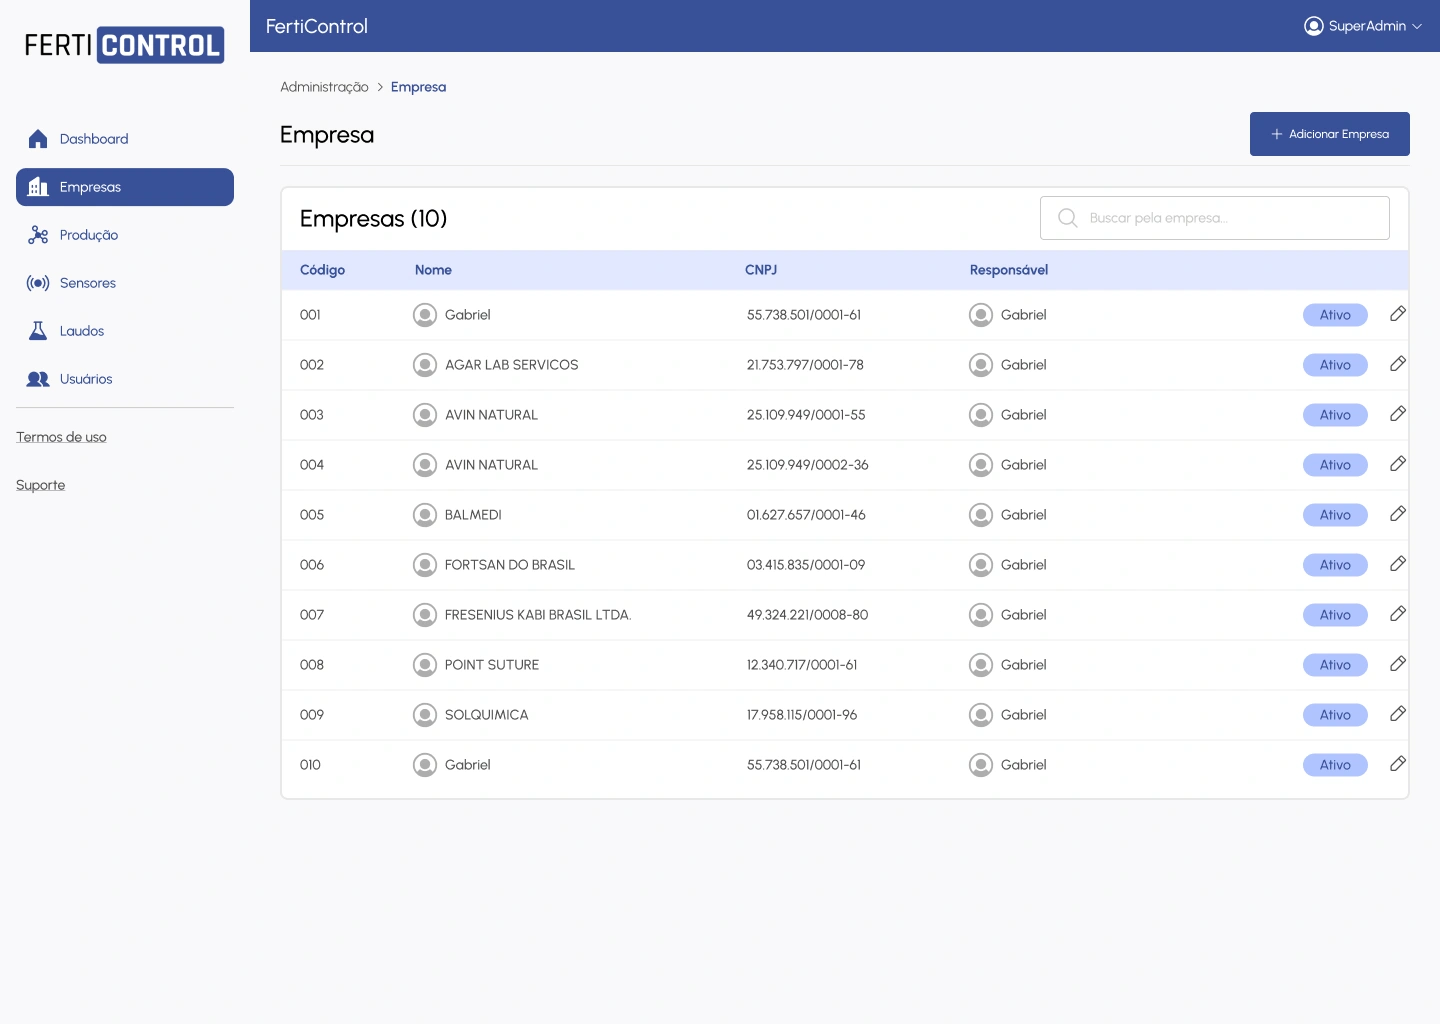Open the Termos de uso link
The width and height of the screenshot is (1440, 1024).
tap(61, 437)
